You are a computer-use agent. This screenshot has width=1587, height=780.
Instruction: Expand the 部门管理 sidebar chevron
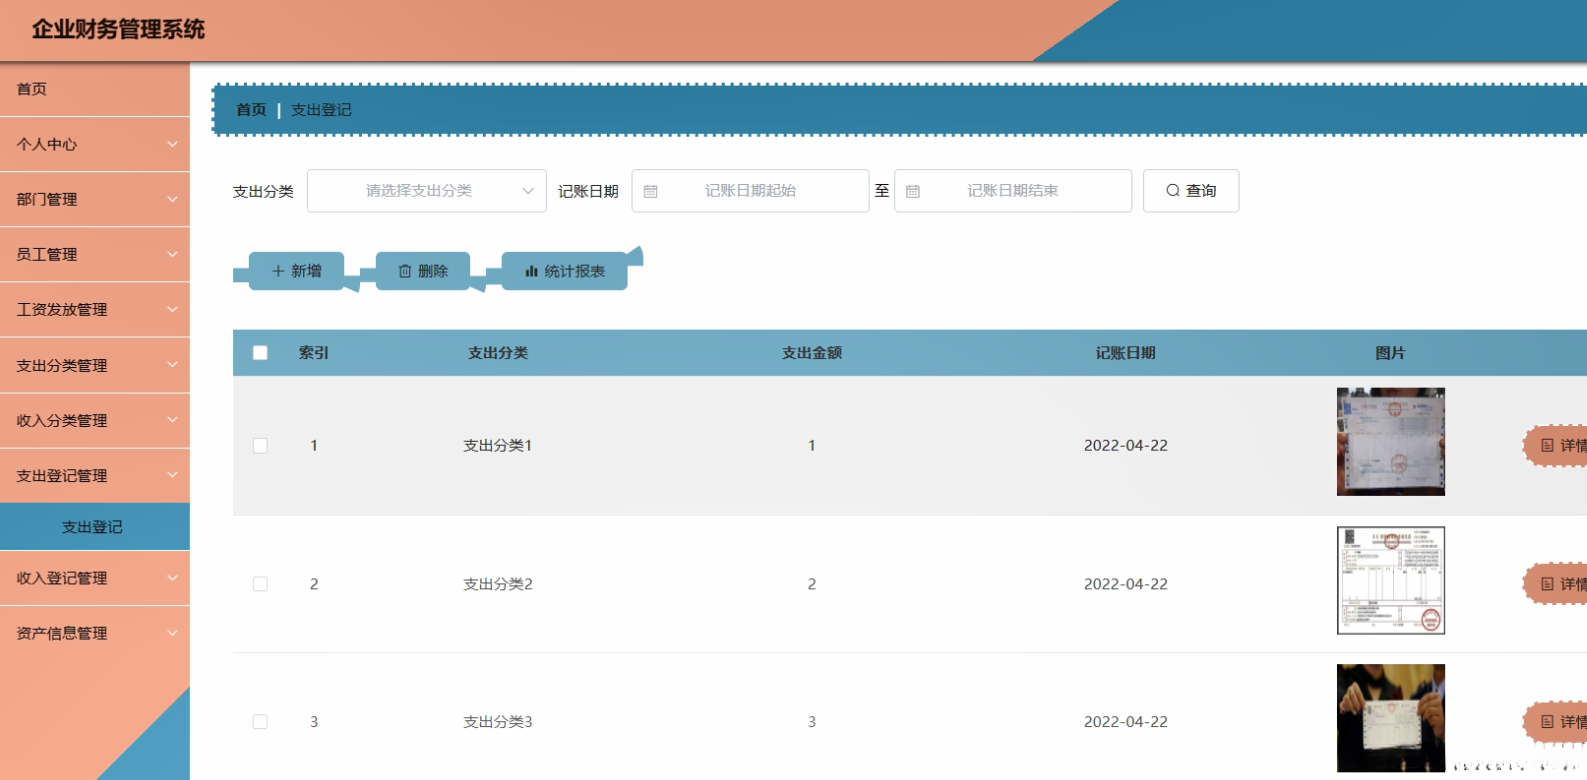[x=172, y=199]
